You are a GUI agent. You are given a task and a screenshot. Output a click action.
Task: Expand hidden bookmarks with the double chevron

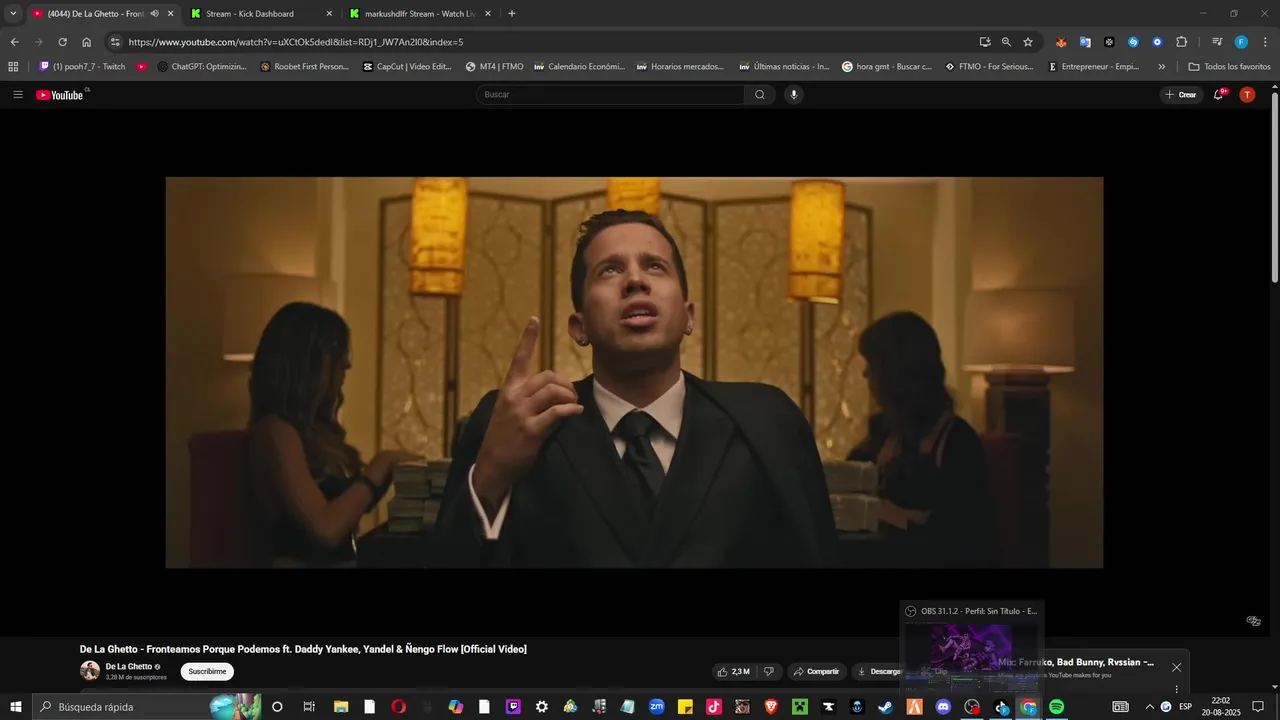[1161, 67]
